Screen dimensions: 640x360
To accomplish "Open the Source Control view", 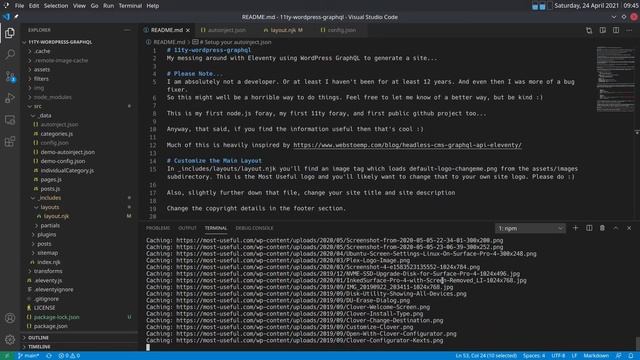I will coord(10,76).
